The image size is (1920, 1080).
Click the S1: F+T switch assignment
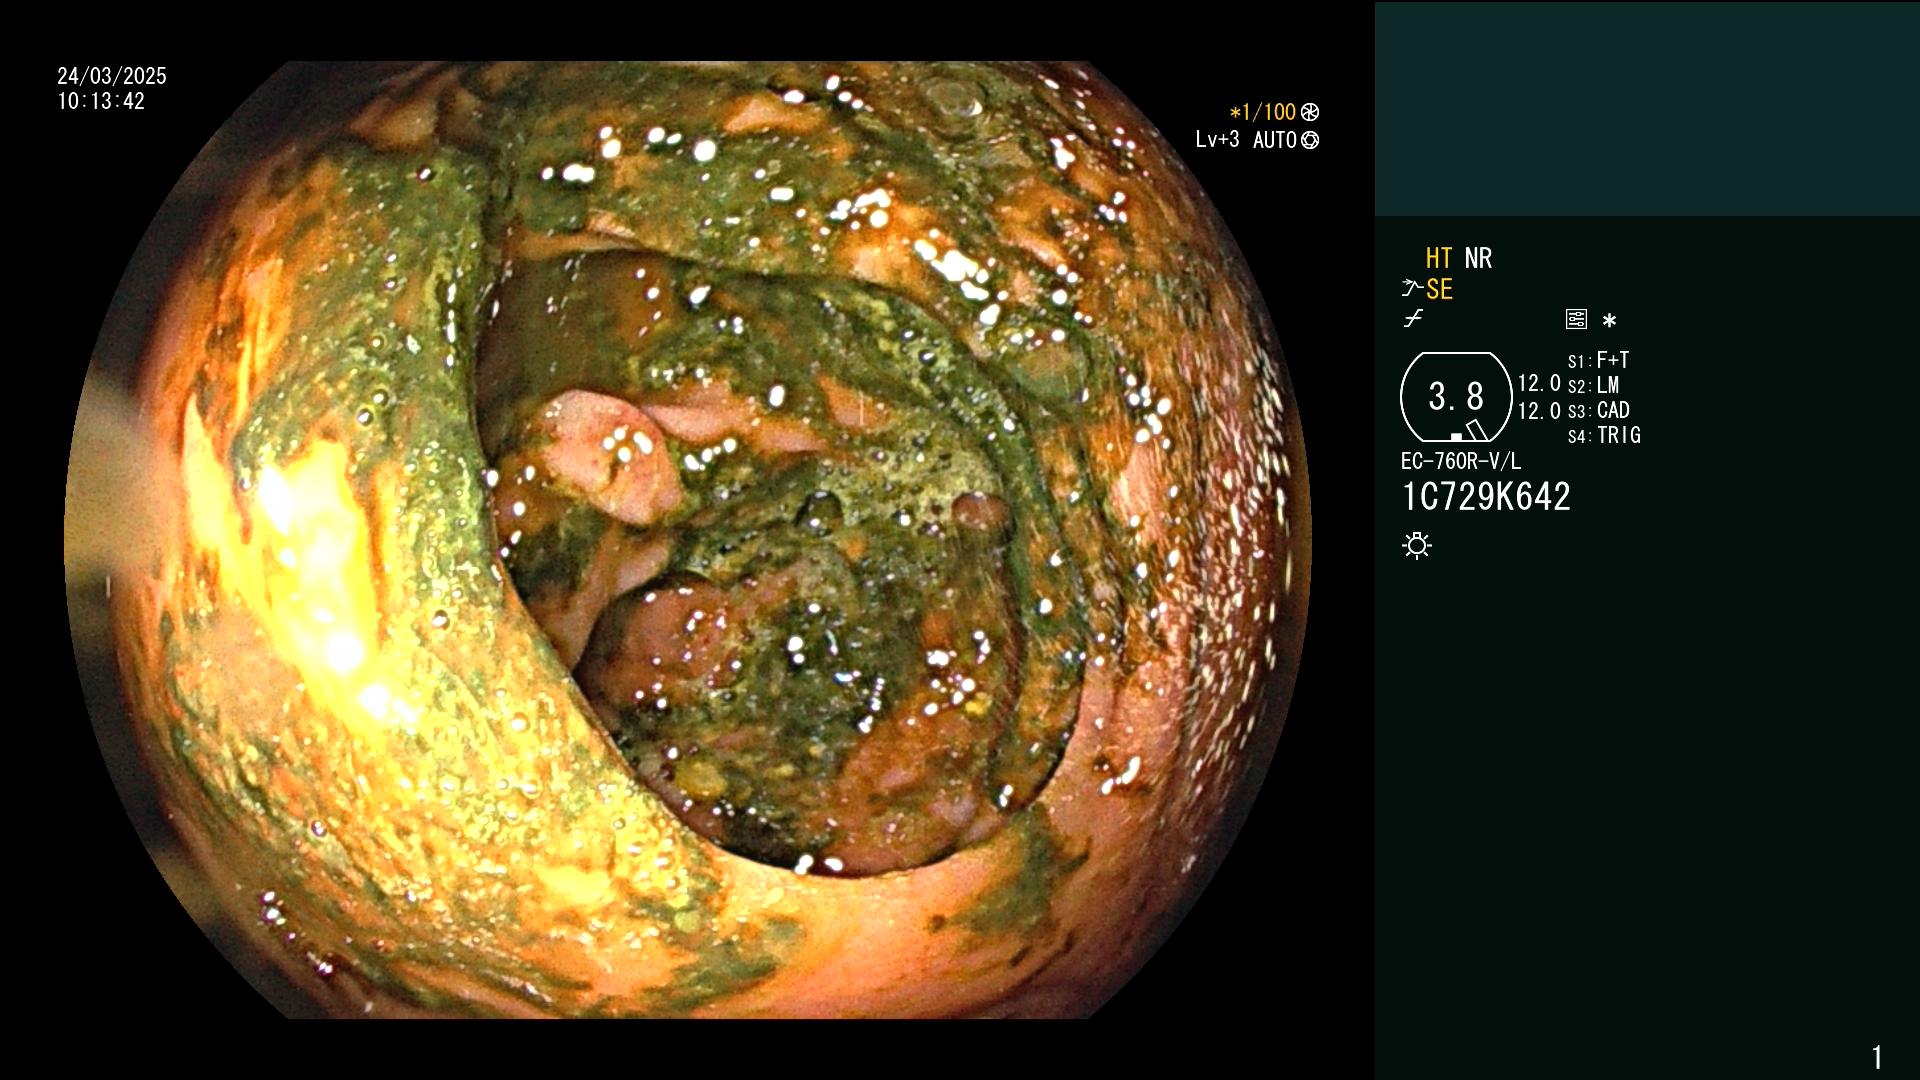click(1598, 360)
